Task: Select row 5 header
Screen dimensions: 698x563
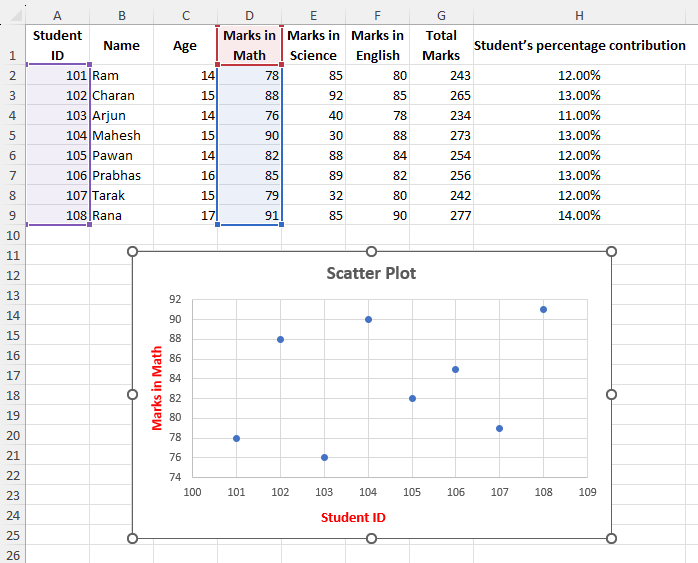Action: tap(12, 135)
